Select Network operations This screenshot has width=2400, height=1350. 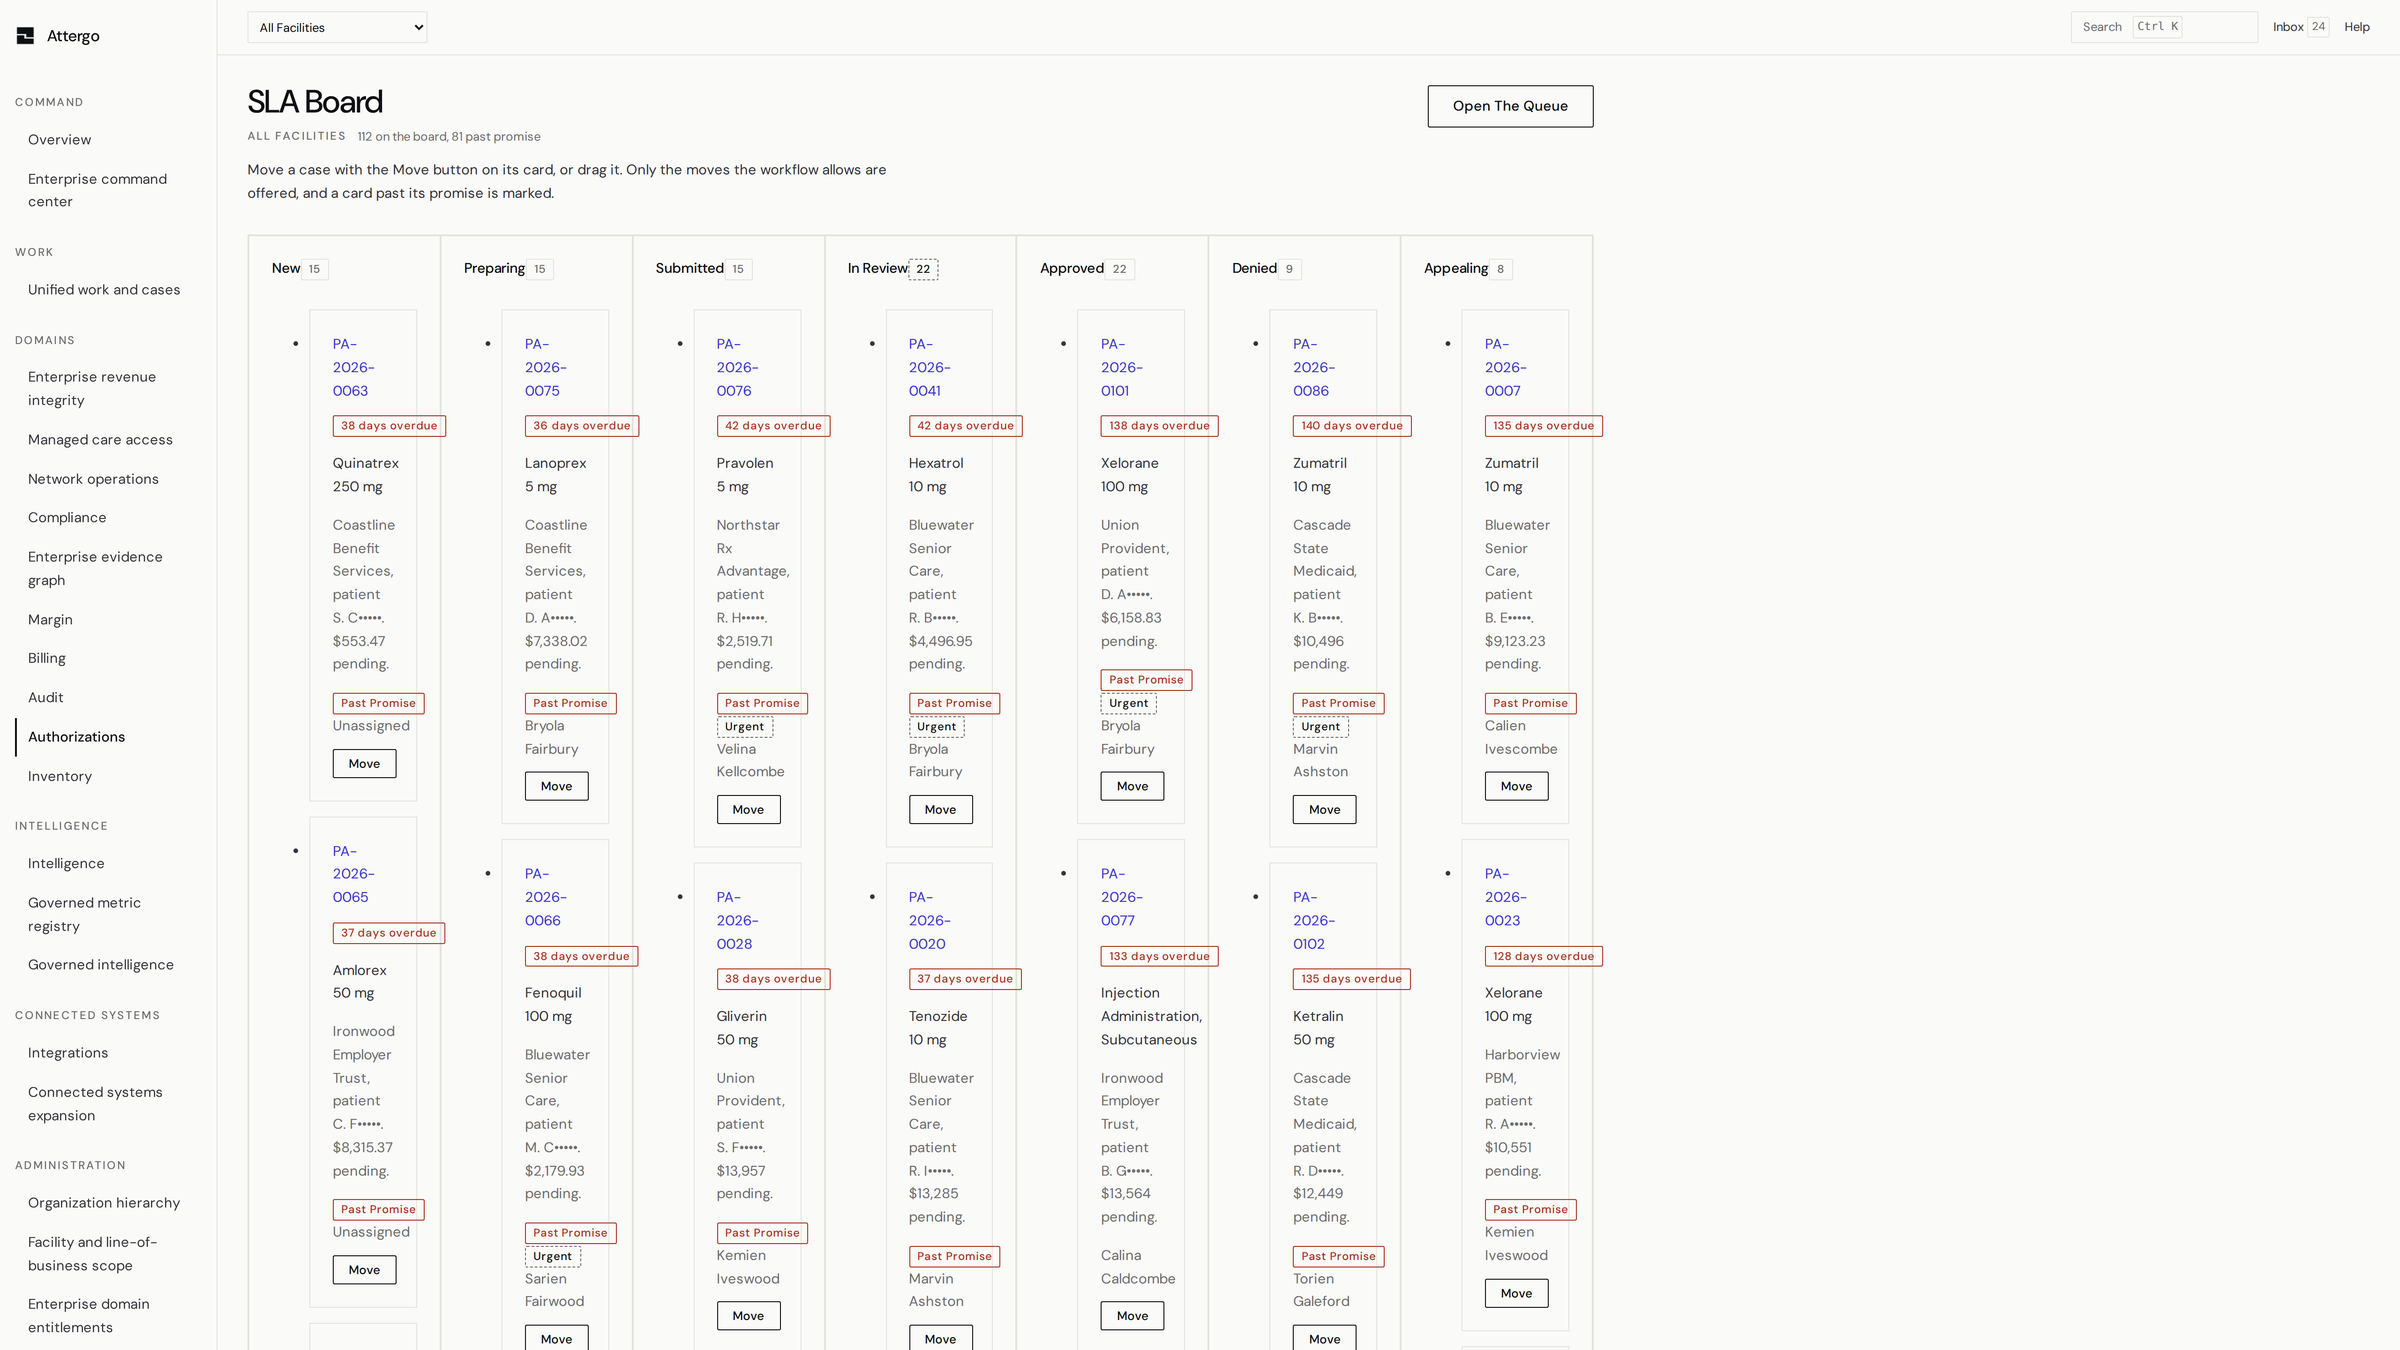(93, 479)
